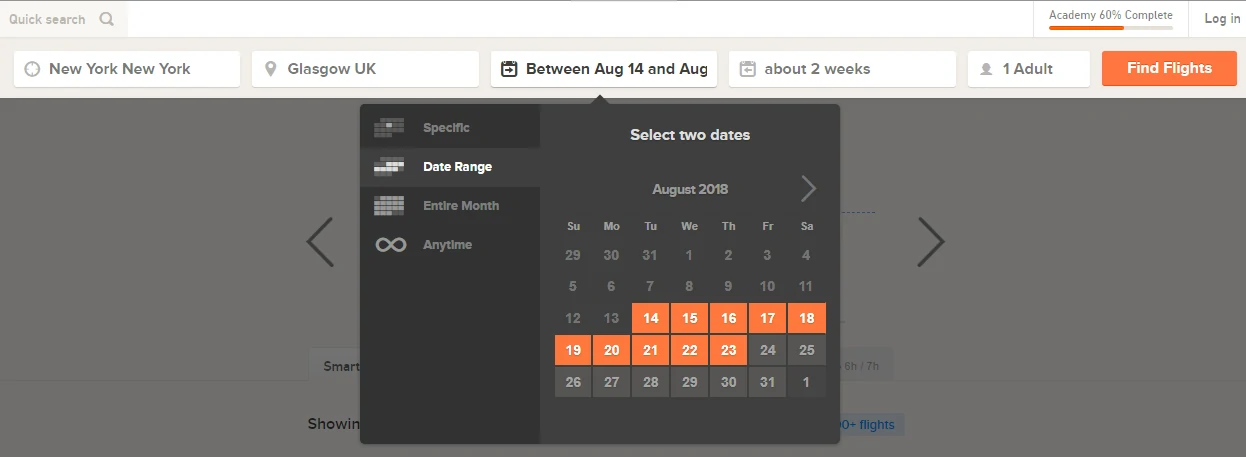Click the departure calendar icon

pos(509,69)
